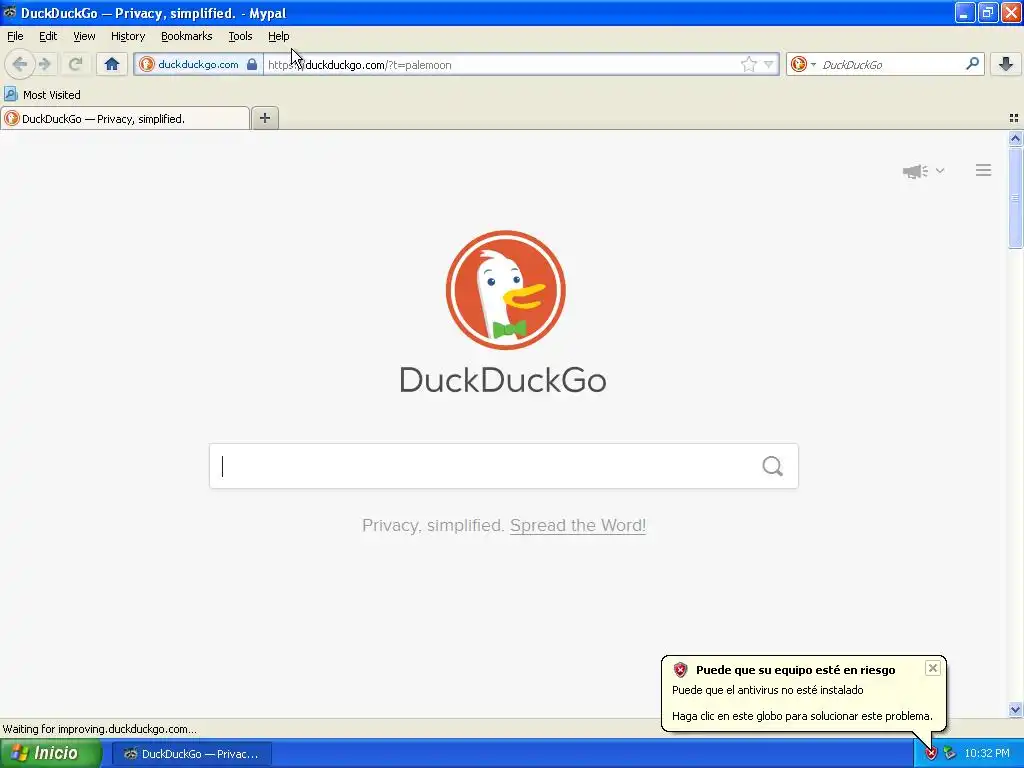Open the Bookmarks menu

[186, 36]
